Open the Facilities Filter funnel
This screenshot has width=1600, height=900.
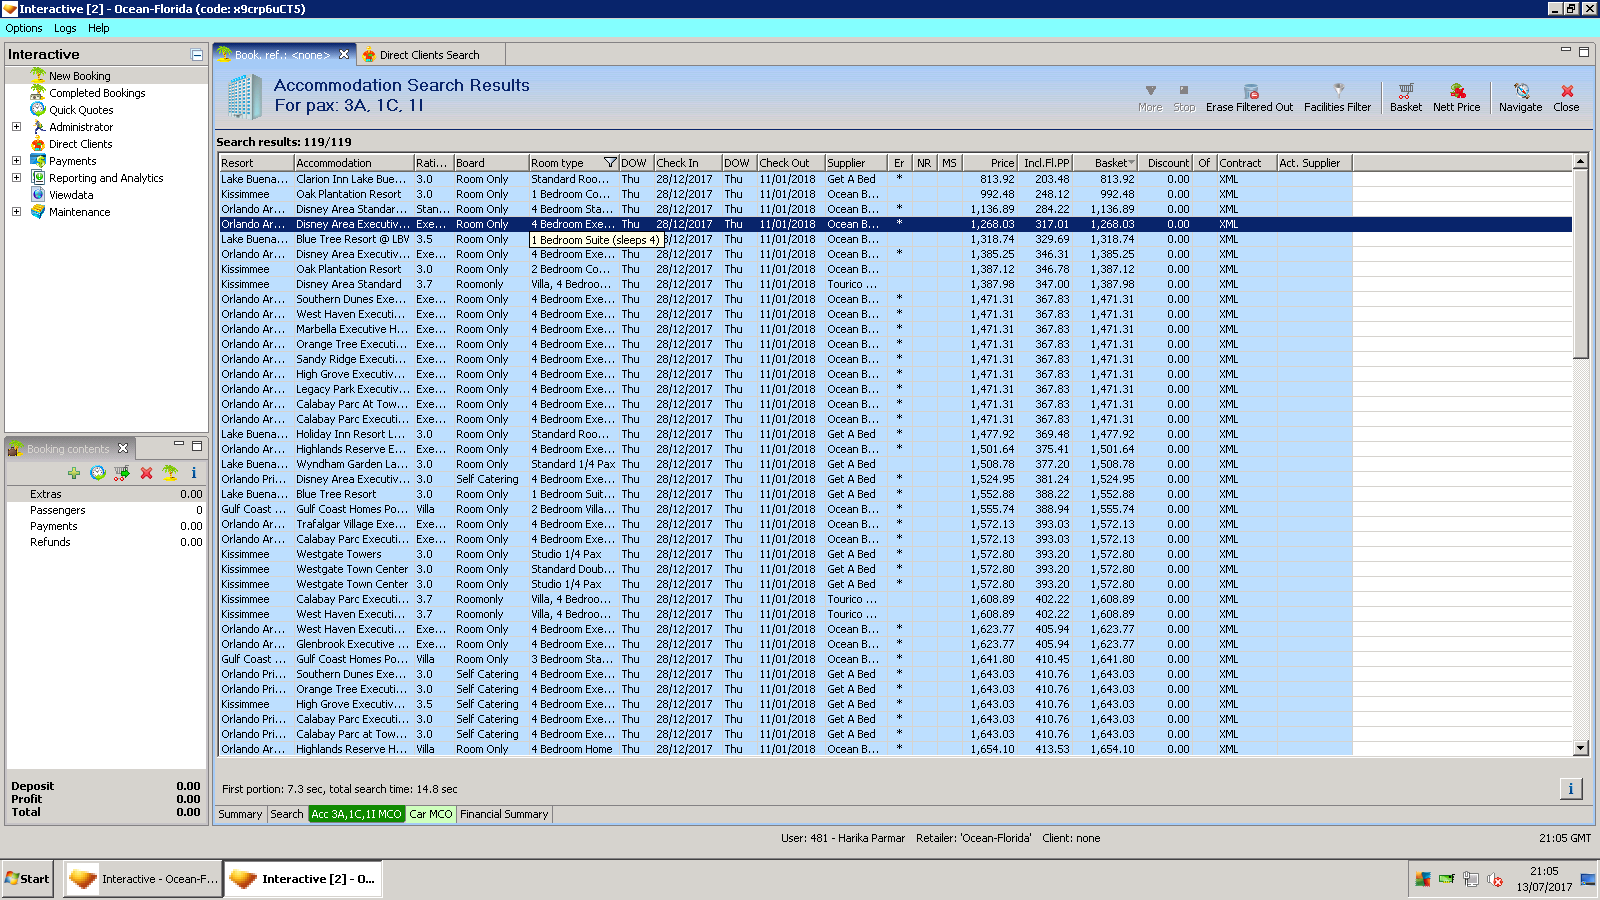(1338, 91)
